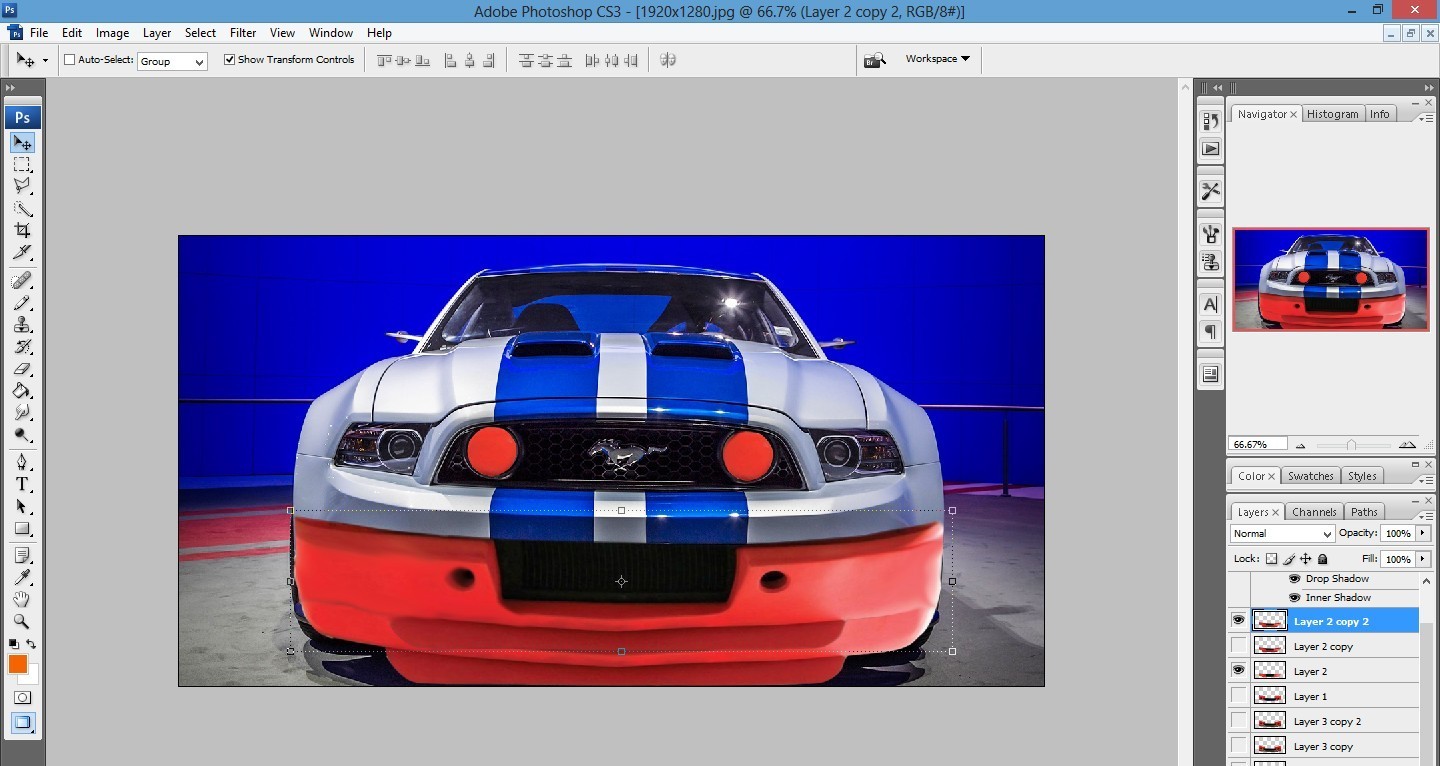Toggle Quick Mask mode
This screenshot has width=1440, height=766.
pos(22,697)
